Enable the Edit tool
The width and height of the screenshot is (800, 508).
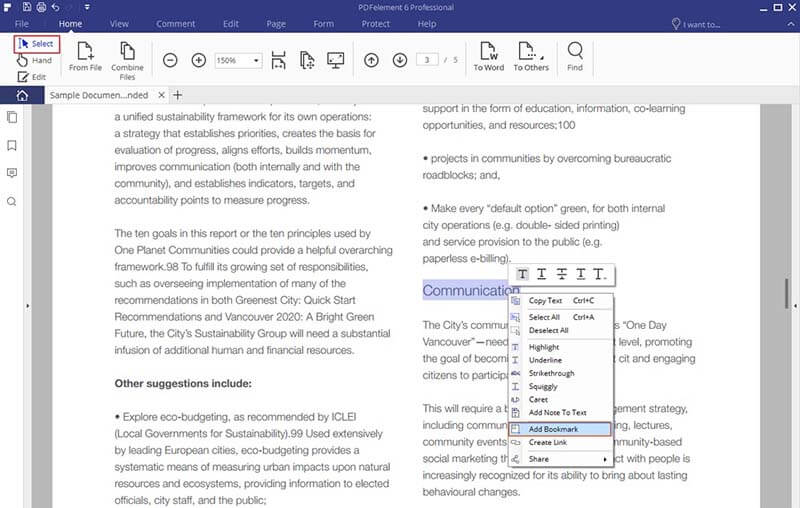point(32,77)
